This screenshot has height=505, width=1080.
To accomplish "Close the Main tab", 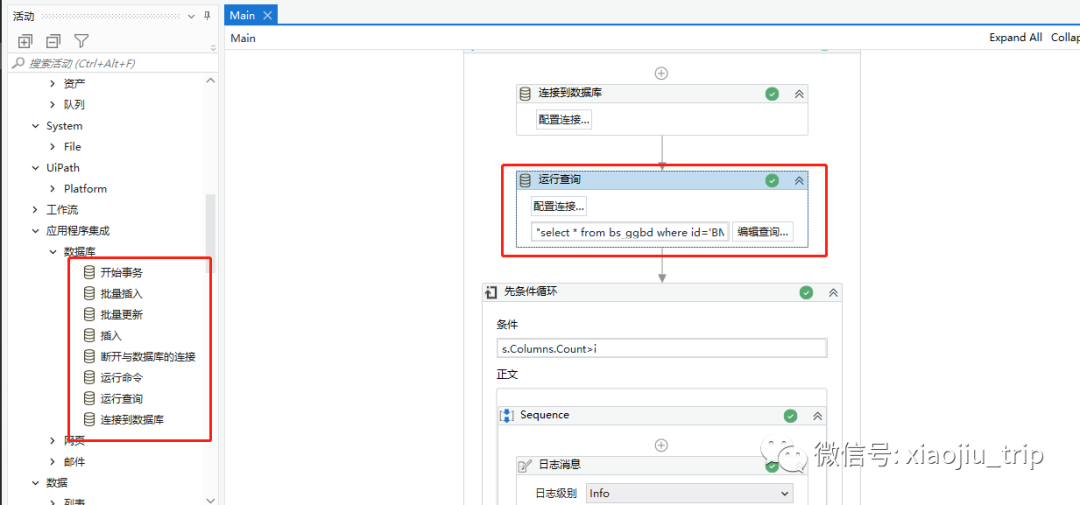I will pos(267,15).
